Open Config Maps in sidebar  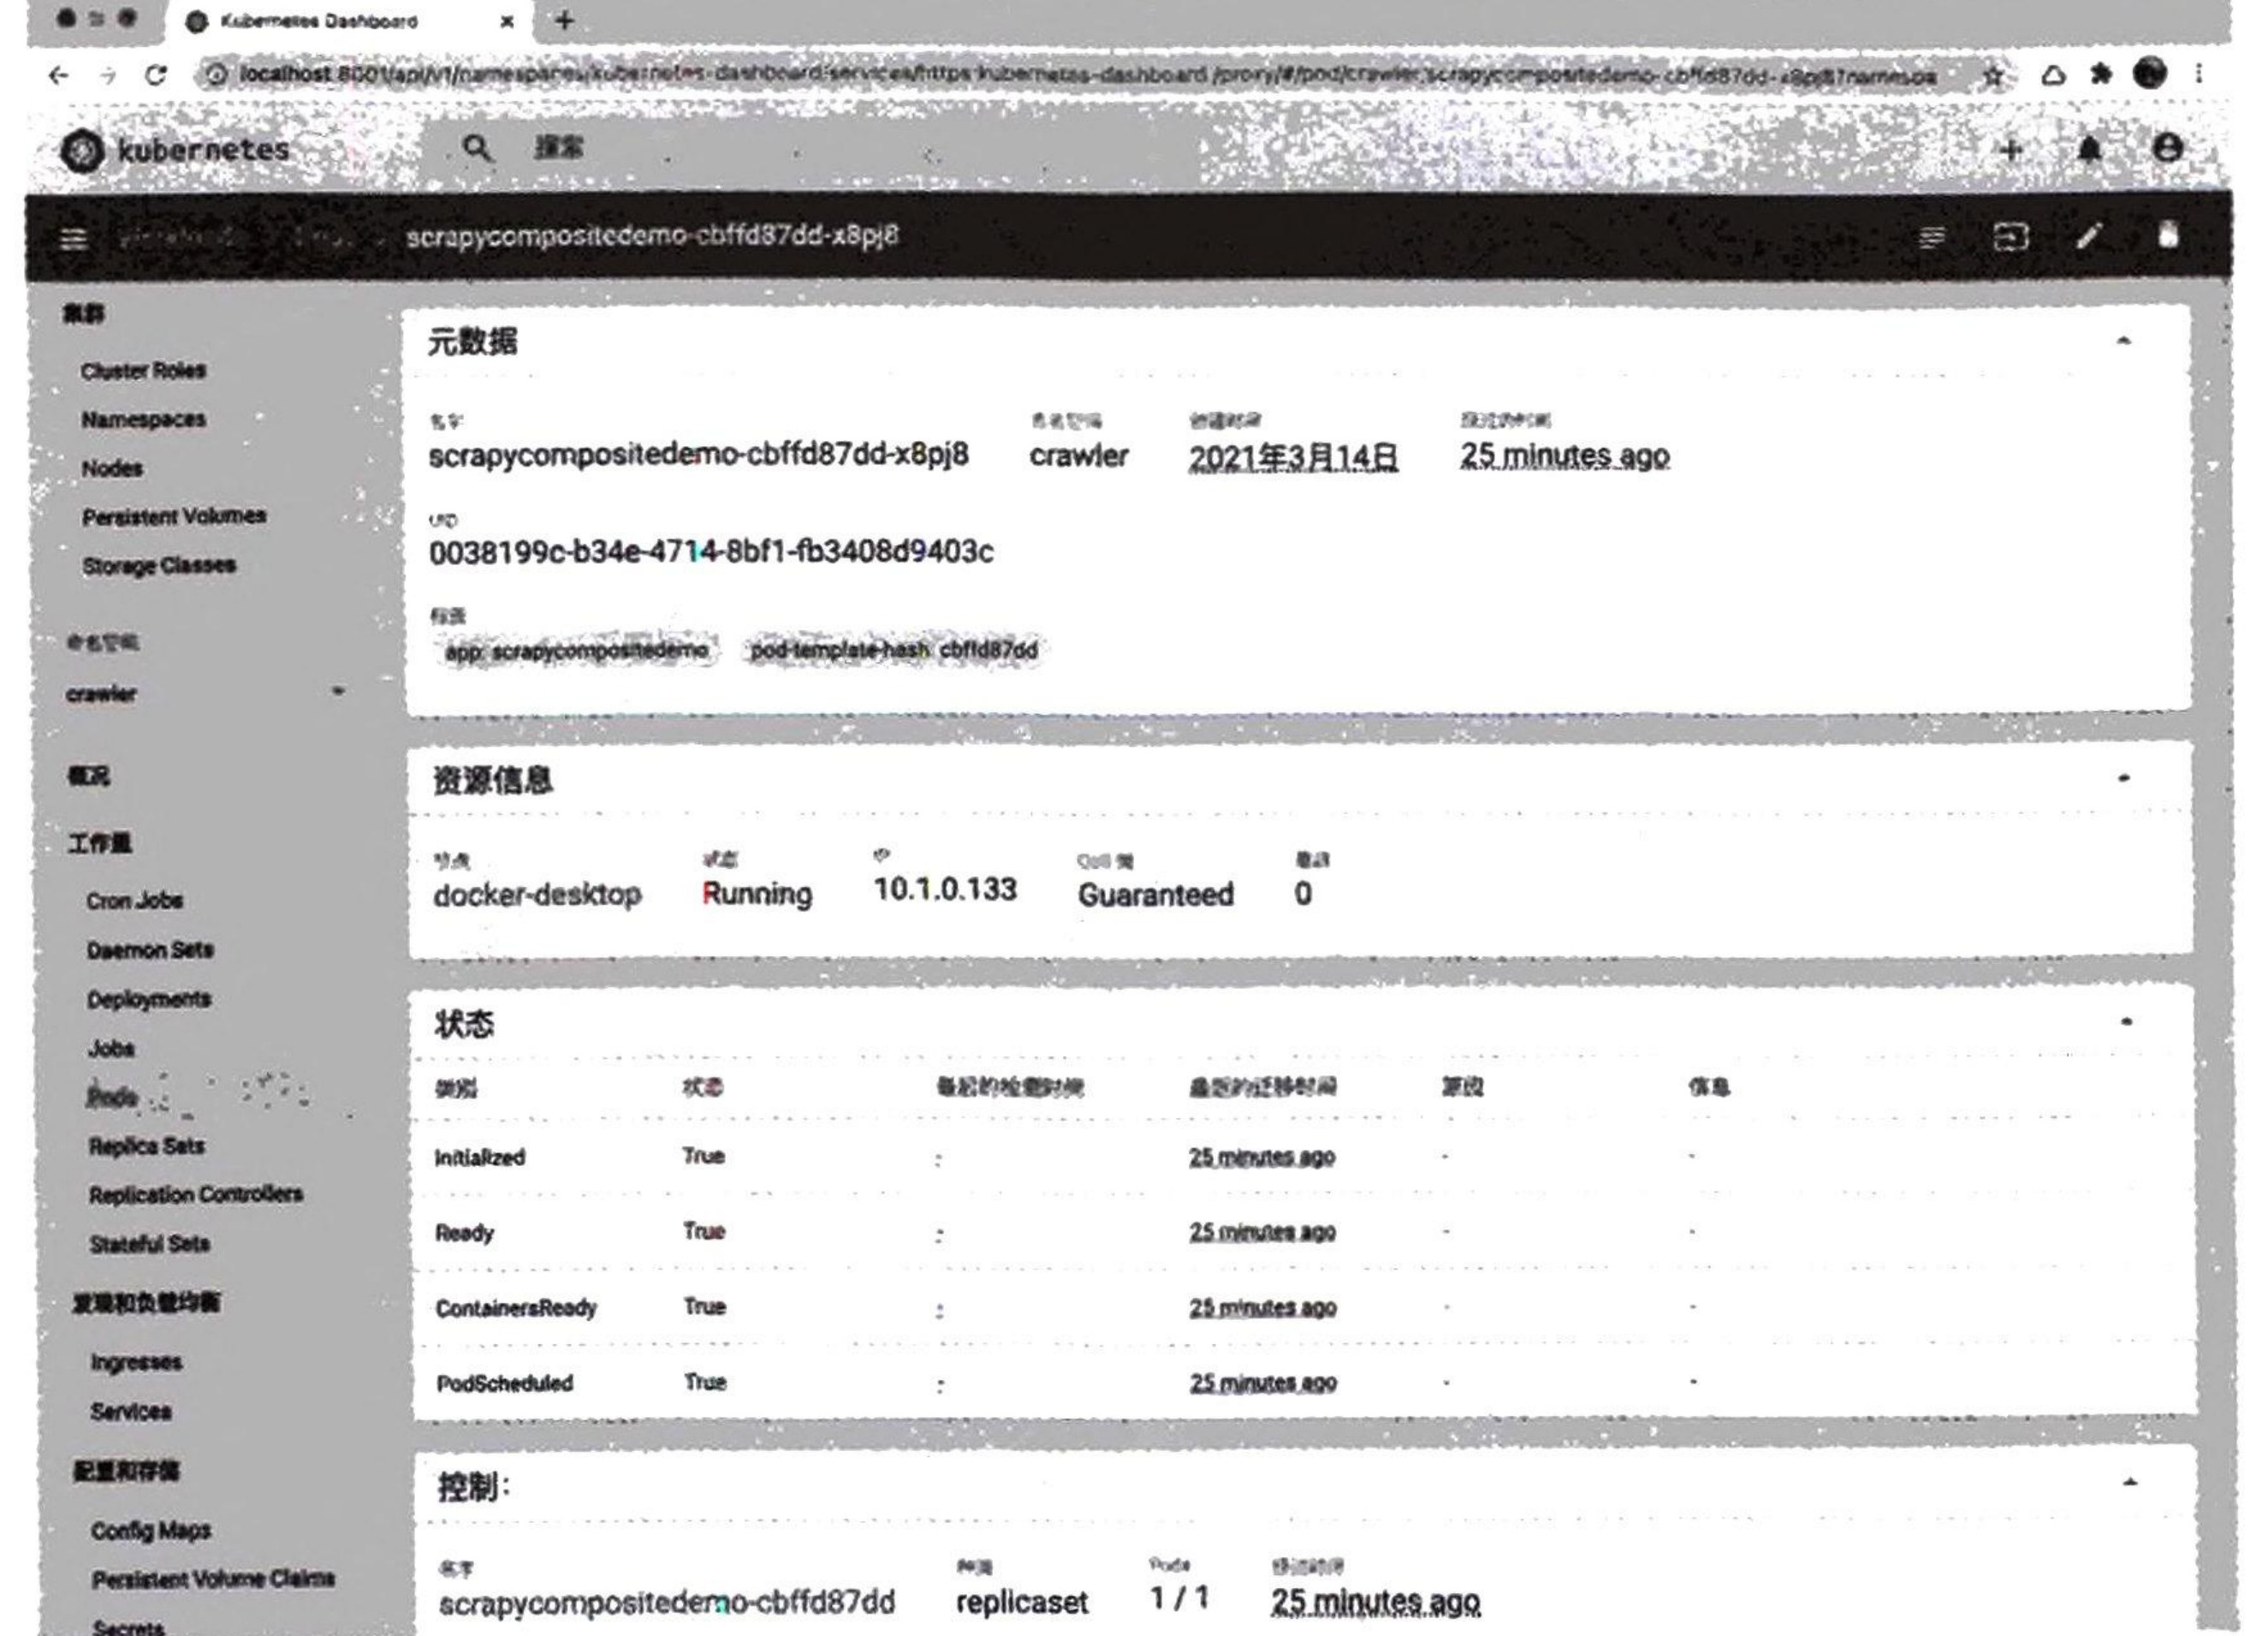151,1530
